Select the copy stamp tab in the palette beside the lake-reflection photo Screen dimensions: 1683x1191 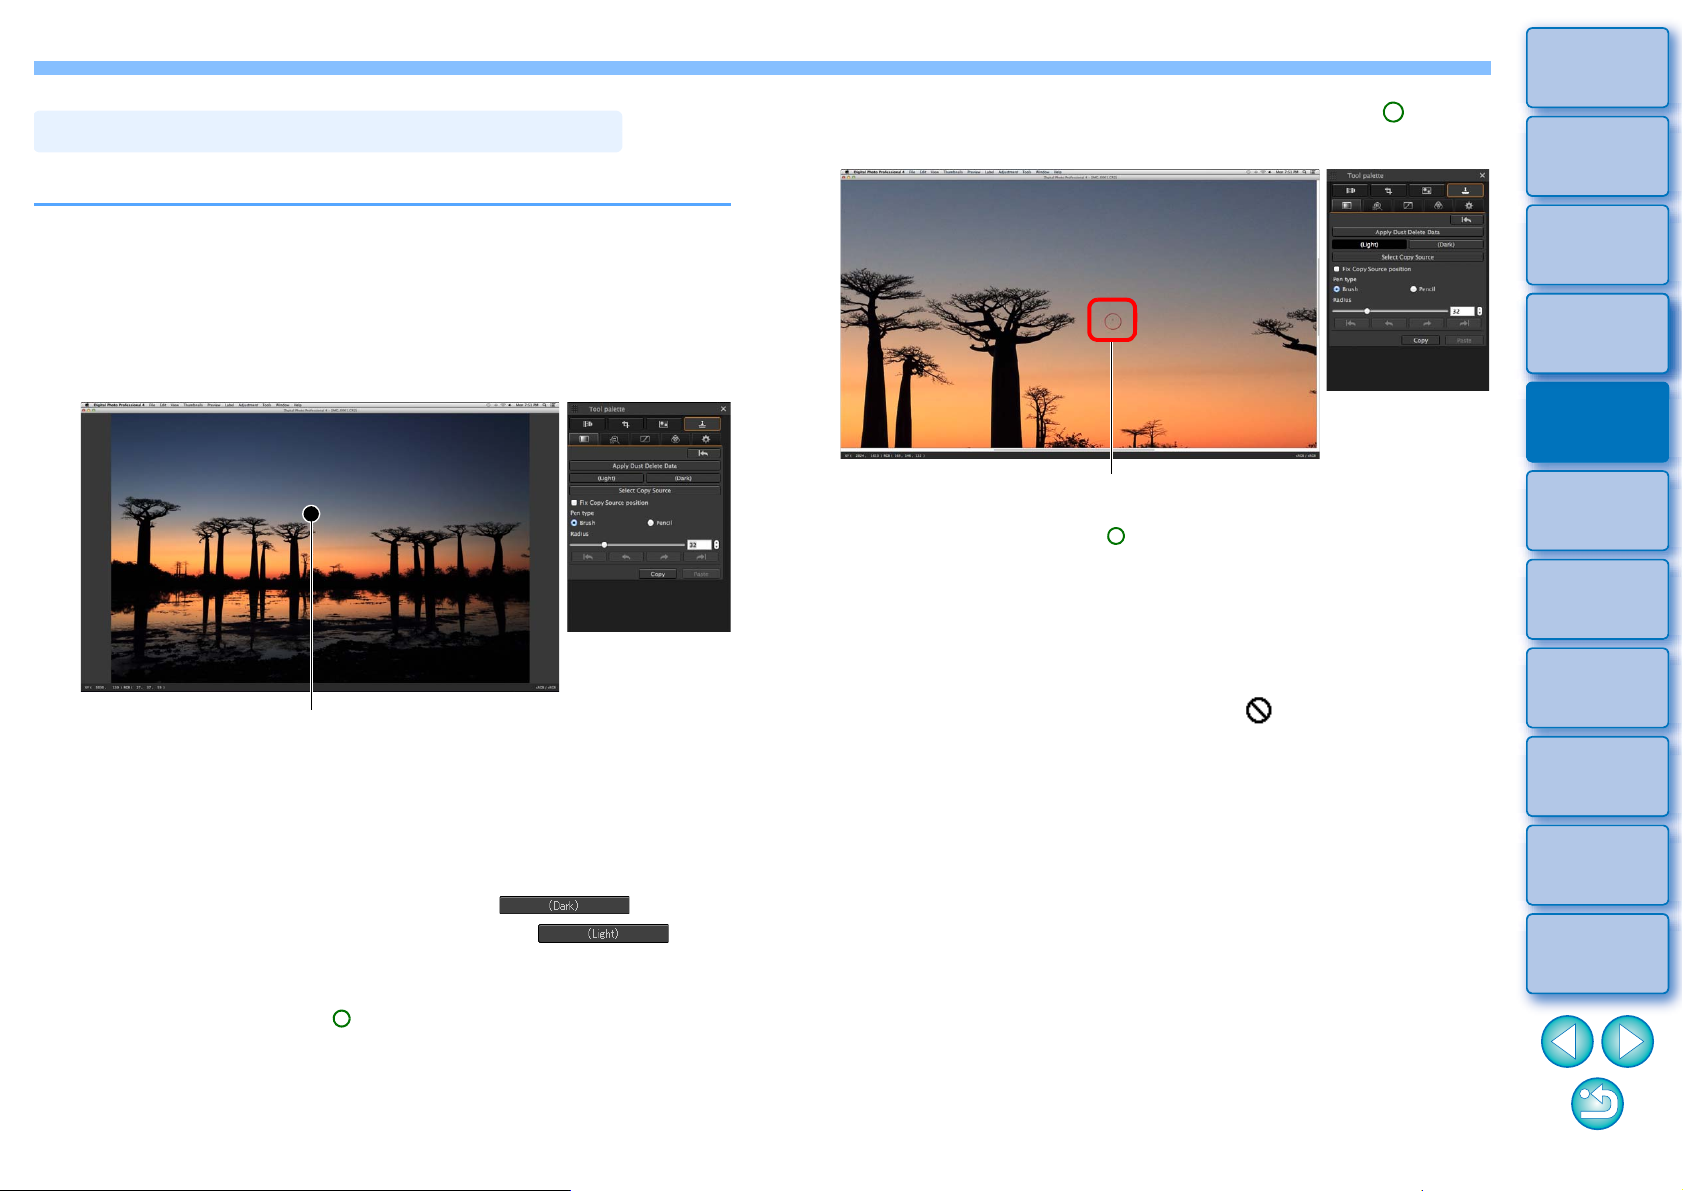click(x=702, y=424)
